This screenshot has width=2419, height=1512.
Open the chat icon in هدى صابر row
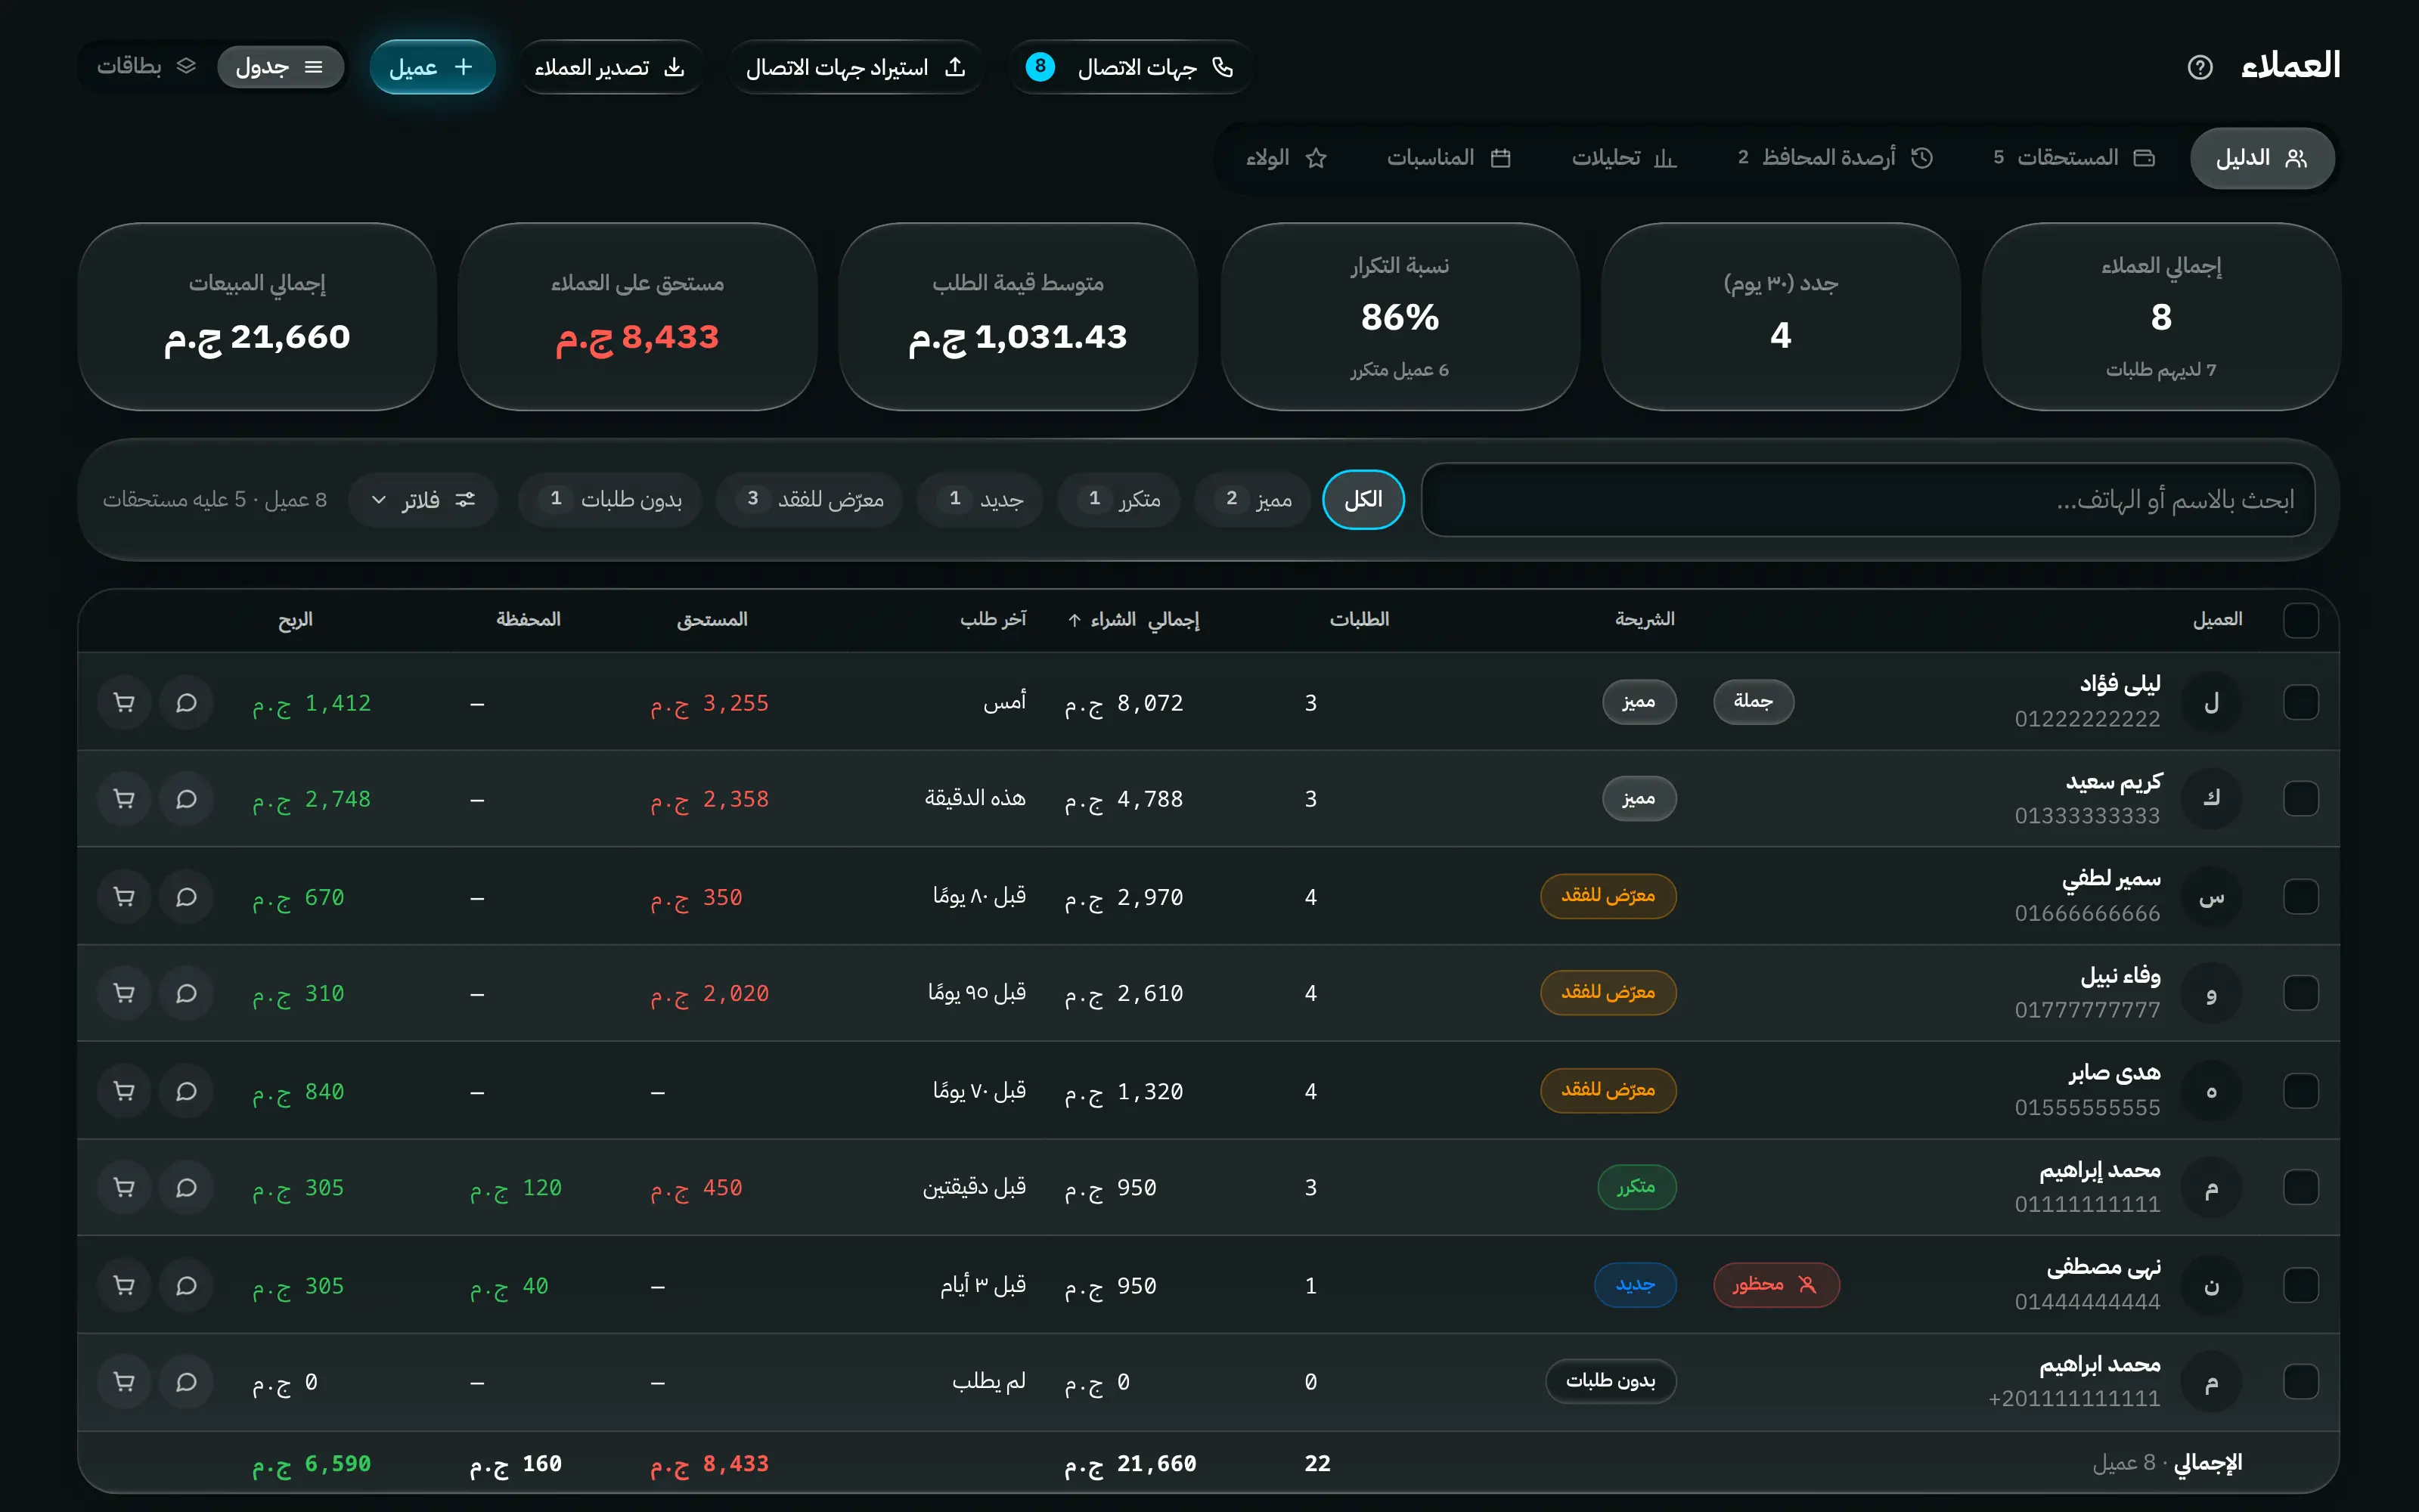[x=186, y=1091]
